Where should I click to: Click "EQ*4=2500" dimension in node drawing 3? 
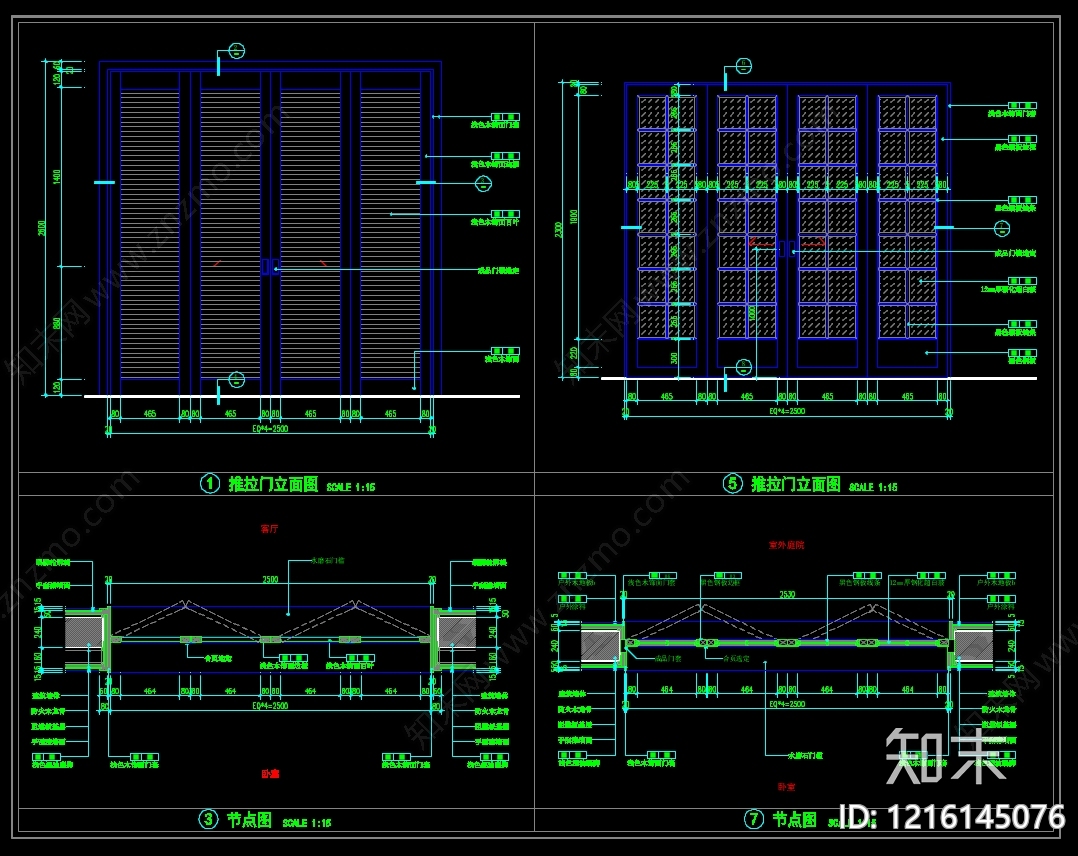(x=270, y=705)
